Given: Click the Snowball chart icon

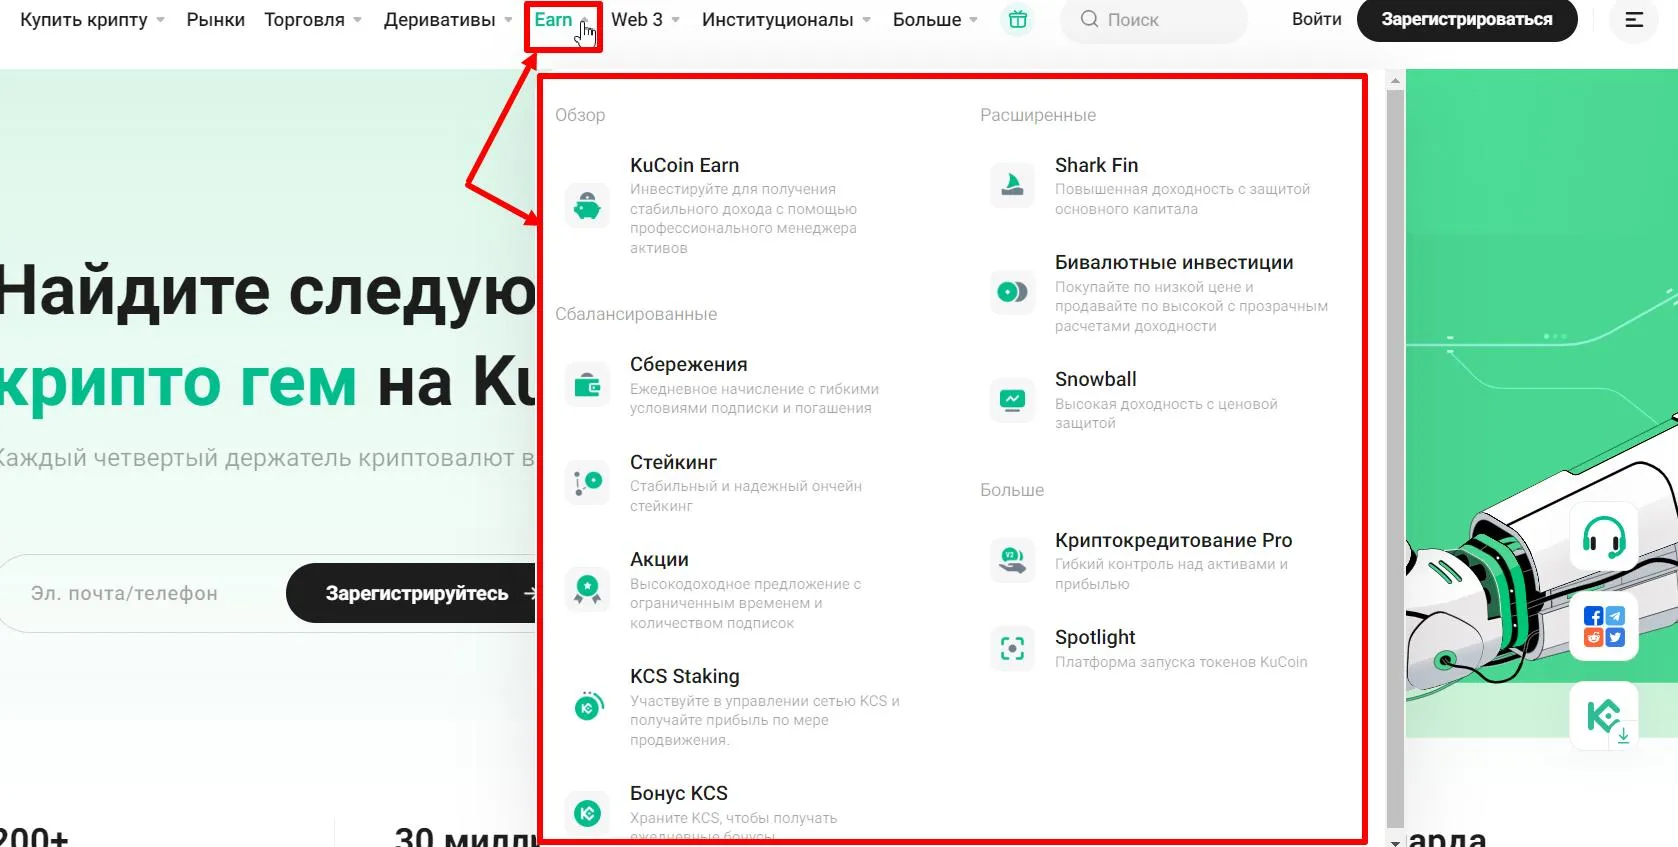Looking at the screenshot, I should pos(1012,400).
